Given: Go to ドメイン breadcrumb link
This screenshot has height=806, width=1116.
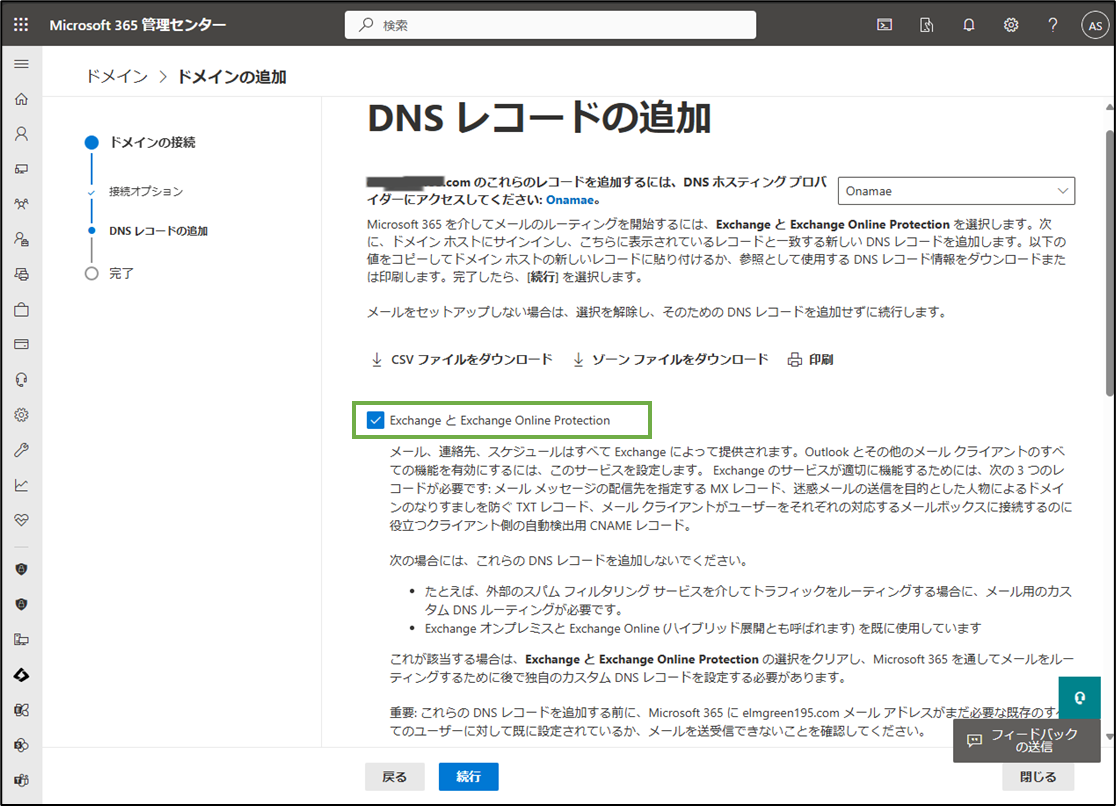Looking at the screenshot, I should (117, 76).
